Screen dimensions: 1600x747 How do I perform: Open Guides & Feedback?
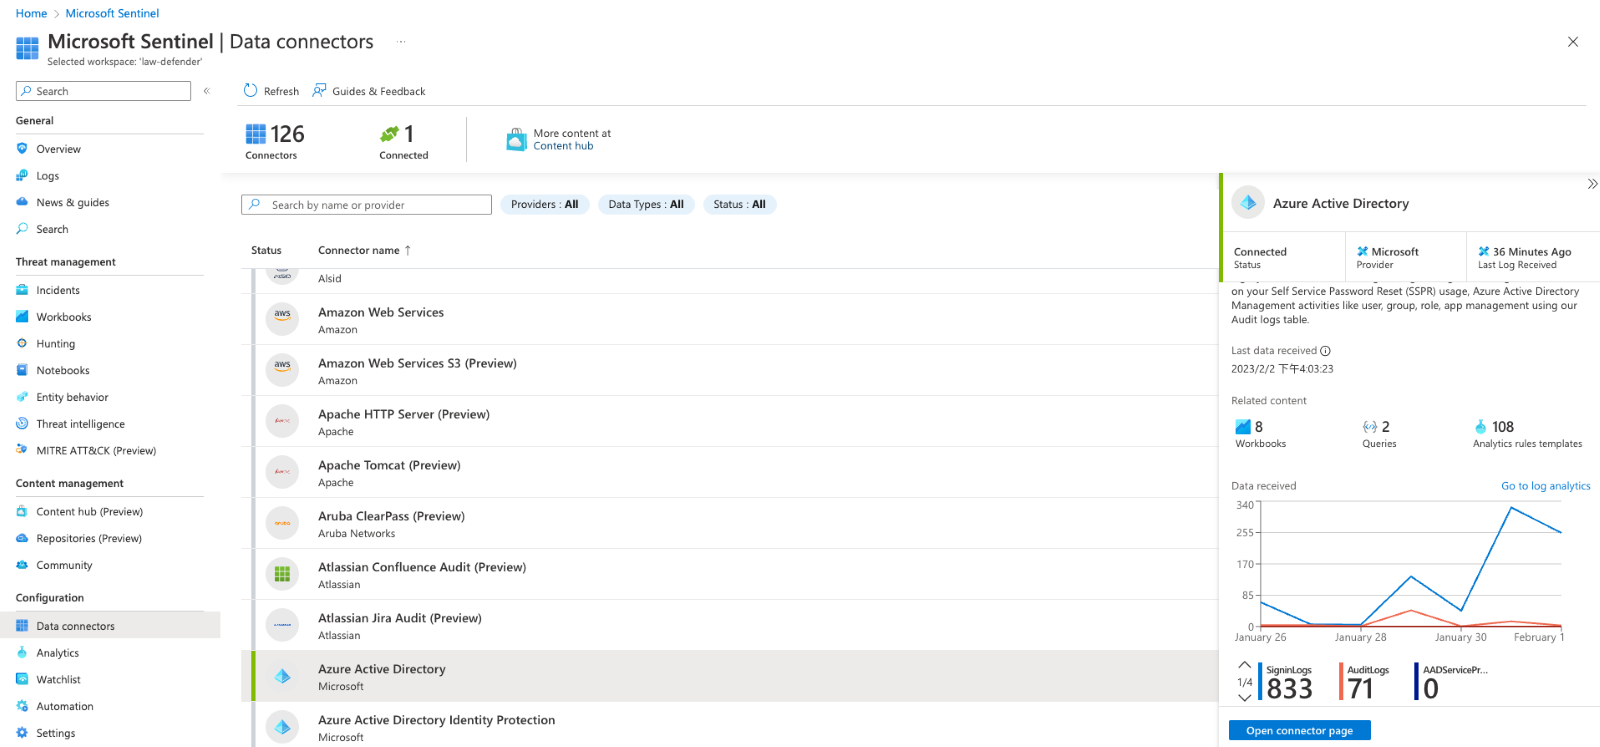coord(368,91)
